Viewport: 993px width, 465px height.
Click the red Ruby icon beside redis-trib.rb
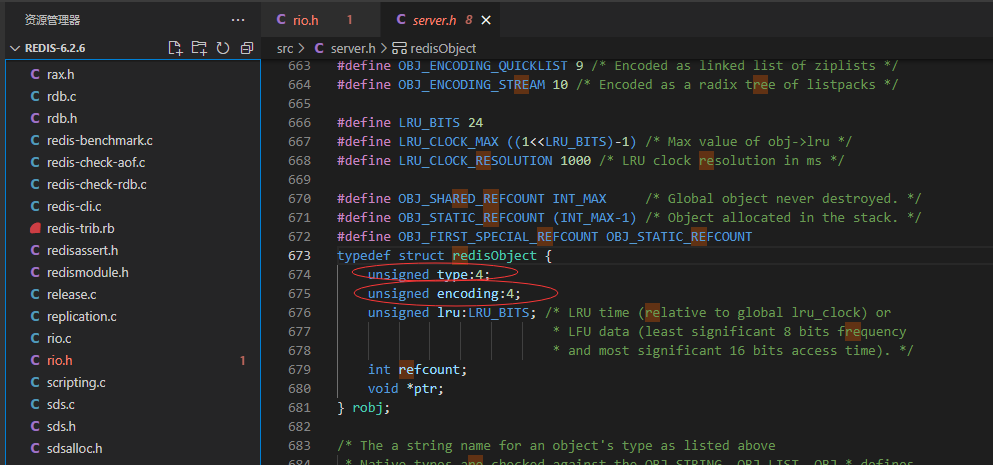pos(35,229)
